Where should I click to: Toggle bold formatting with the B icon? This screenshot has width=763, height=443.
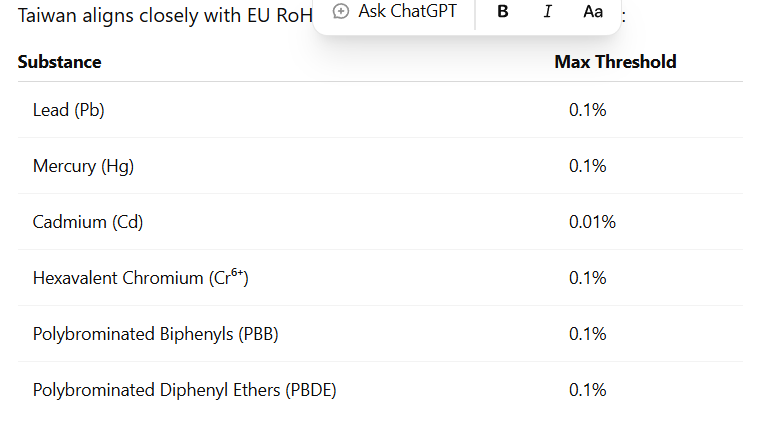coord(502,11)
